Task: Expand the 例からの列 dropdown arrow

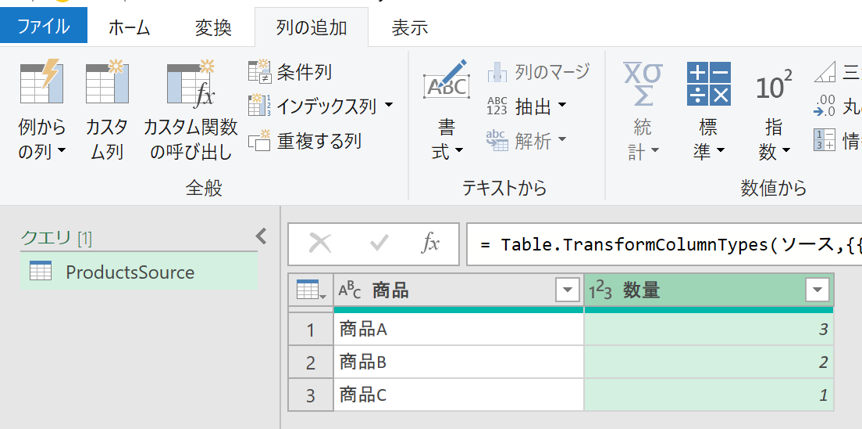Action: 61,150
